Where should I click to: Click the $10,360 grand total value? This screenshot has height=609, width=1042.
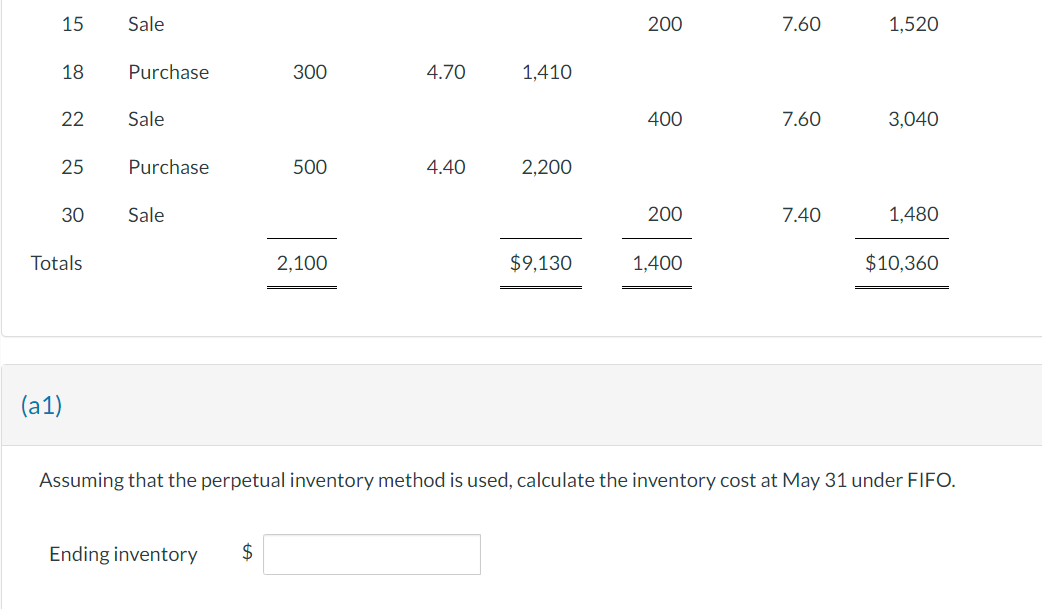coord(901,262)
